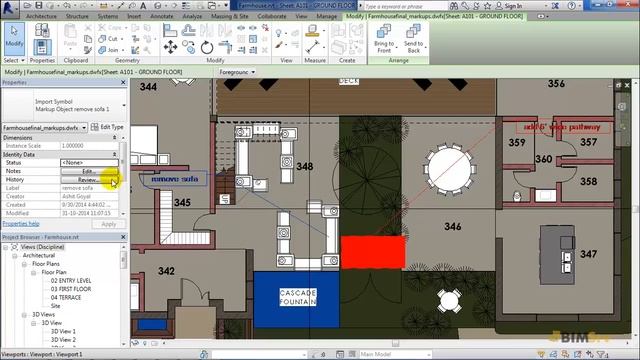640x360 pixels.
Task: Click the Measure dimension icon
Action: point(312,47)
